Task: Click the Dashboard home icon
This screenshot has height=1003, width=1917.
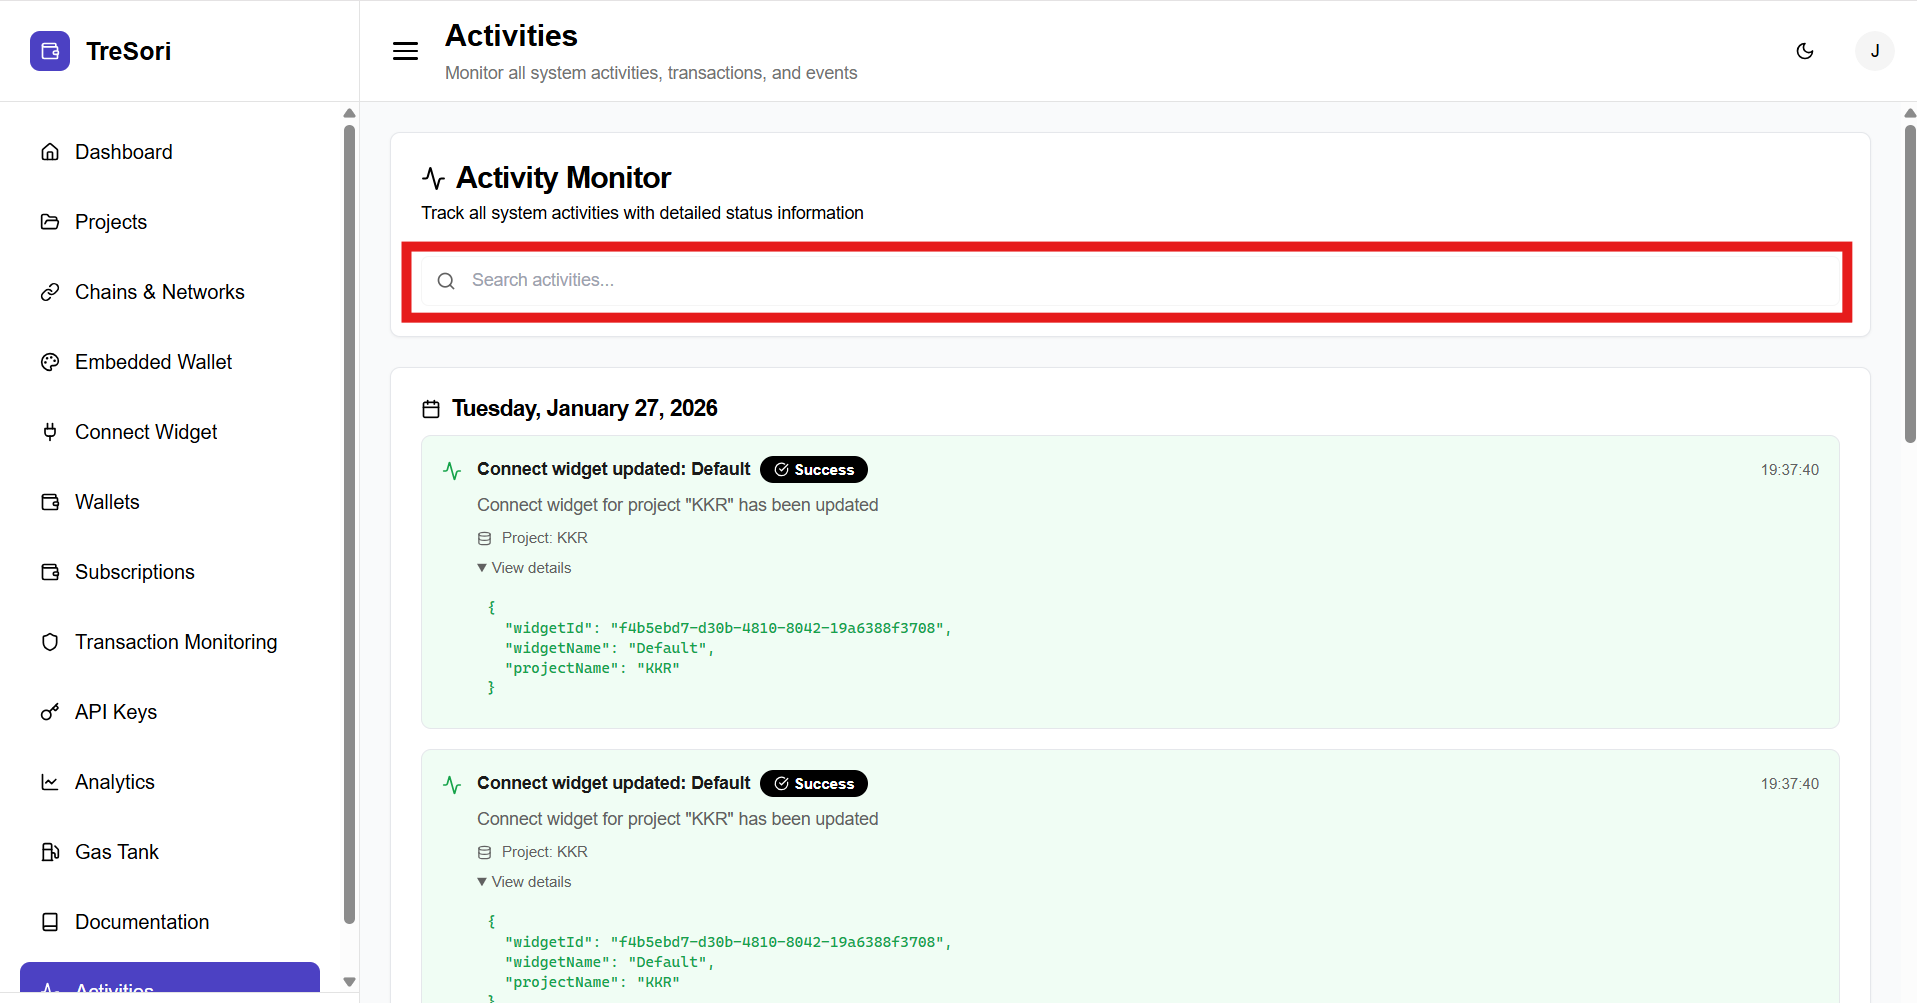Action: coord(50,152)
